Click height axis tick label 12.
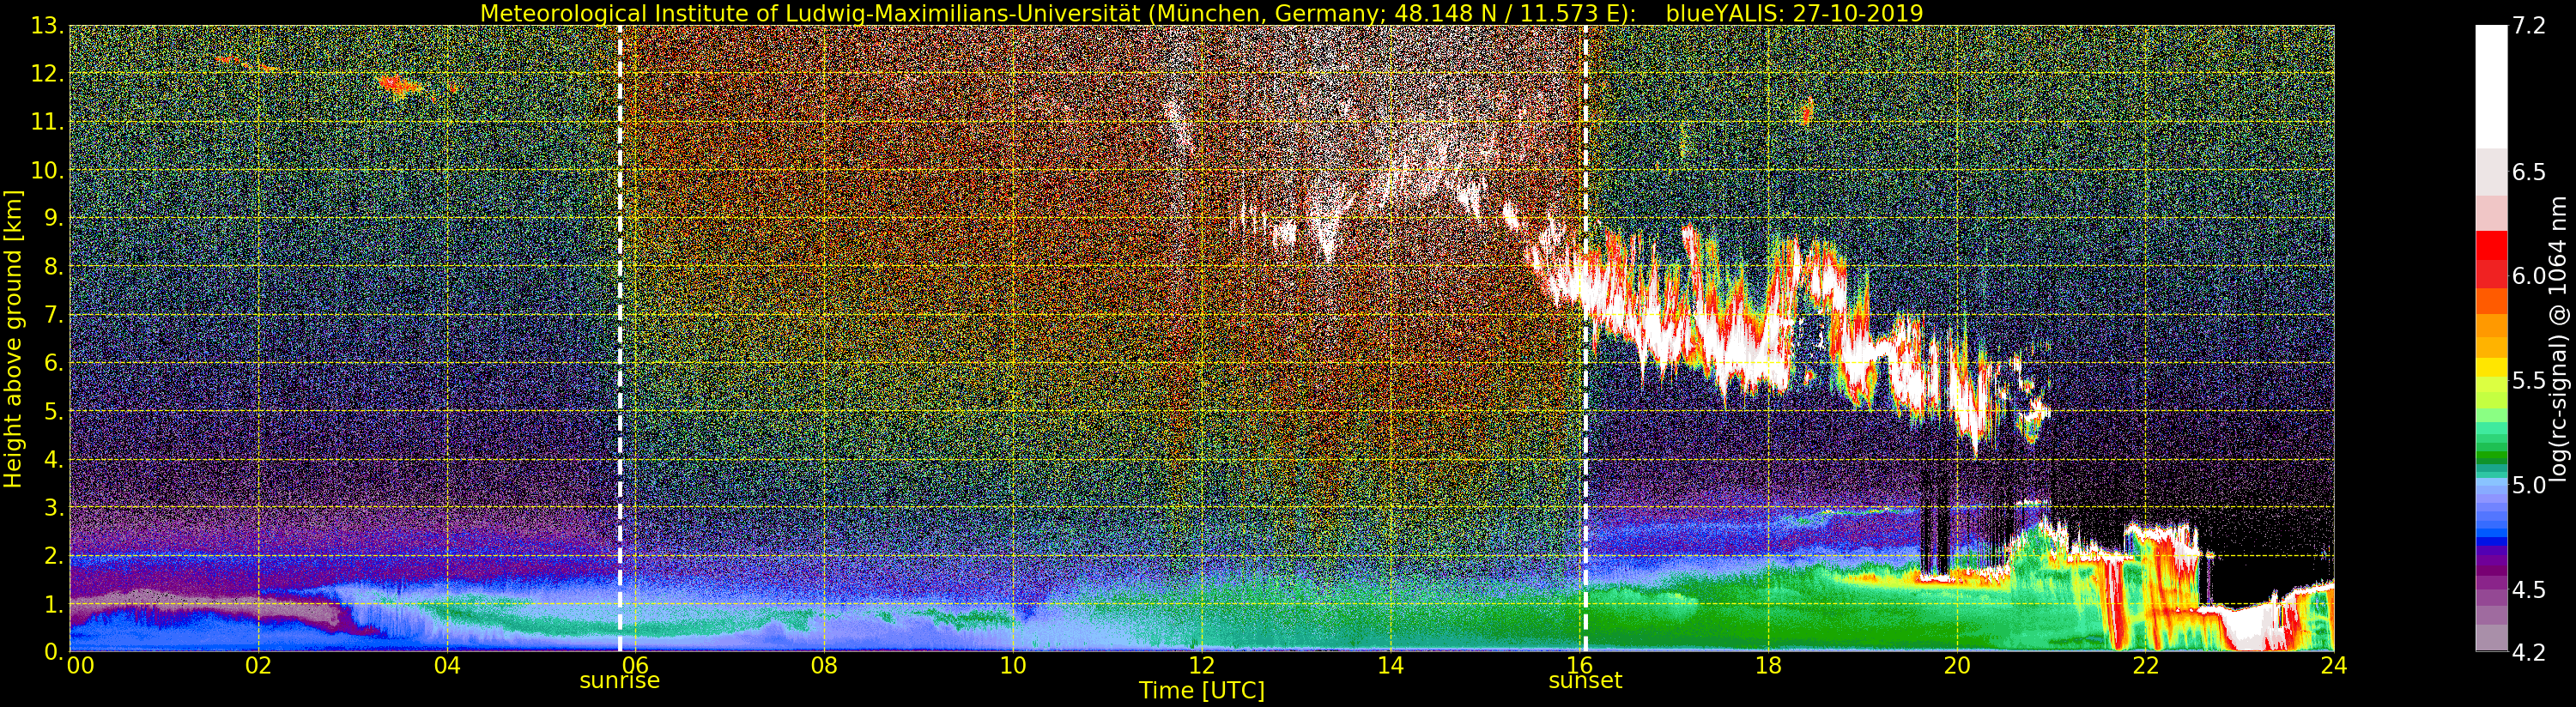Viewport: 2576px width, 707px height. pyautogui.click(x=47, y=74)
